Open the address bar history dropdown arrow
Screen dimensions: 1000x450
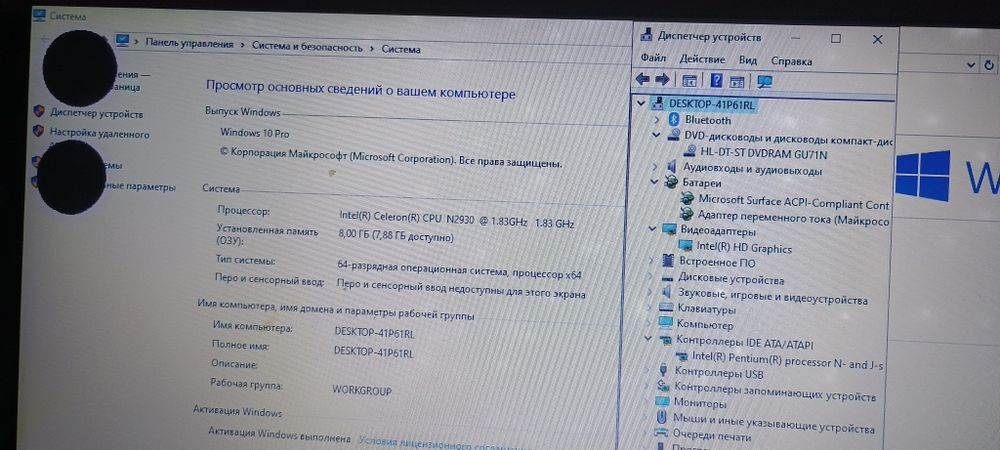(x=971, y=65)
